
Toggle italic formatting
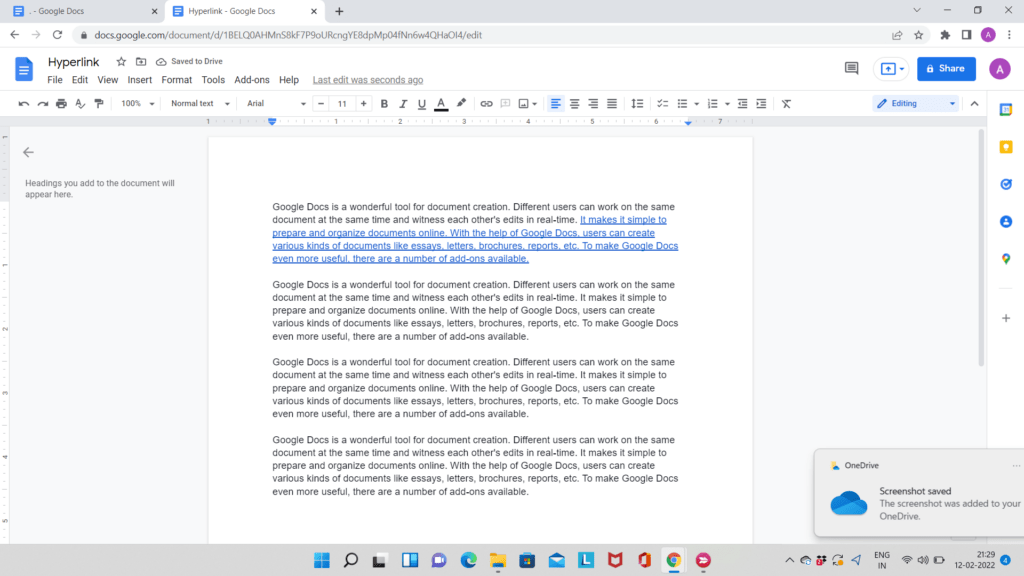[x=402, y=103]
